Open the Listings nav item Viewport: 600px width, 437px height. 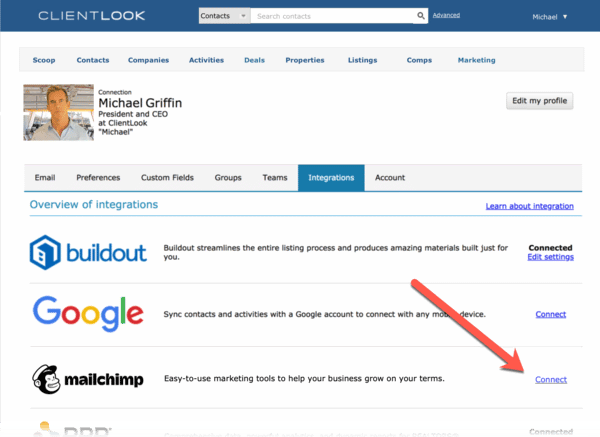pyautogui.click(x=362, y=60)
